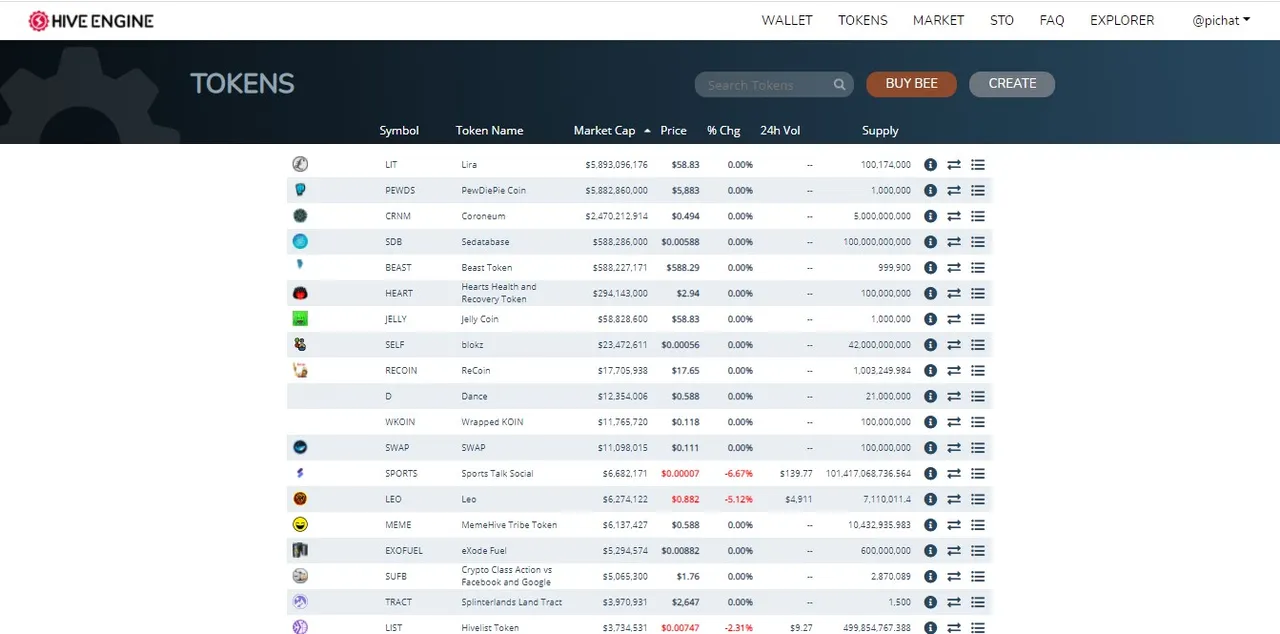Click 'Coroneum' token name

[x=483, y=216]
